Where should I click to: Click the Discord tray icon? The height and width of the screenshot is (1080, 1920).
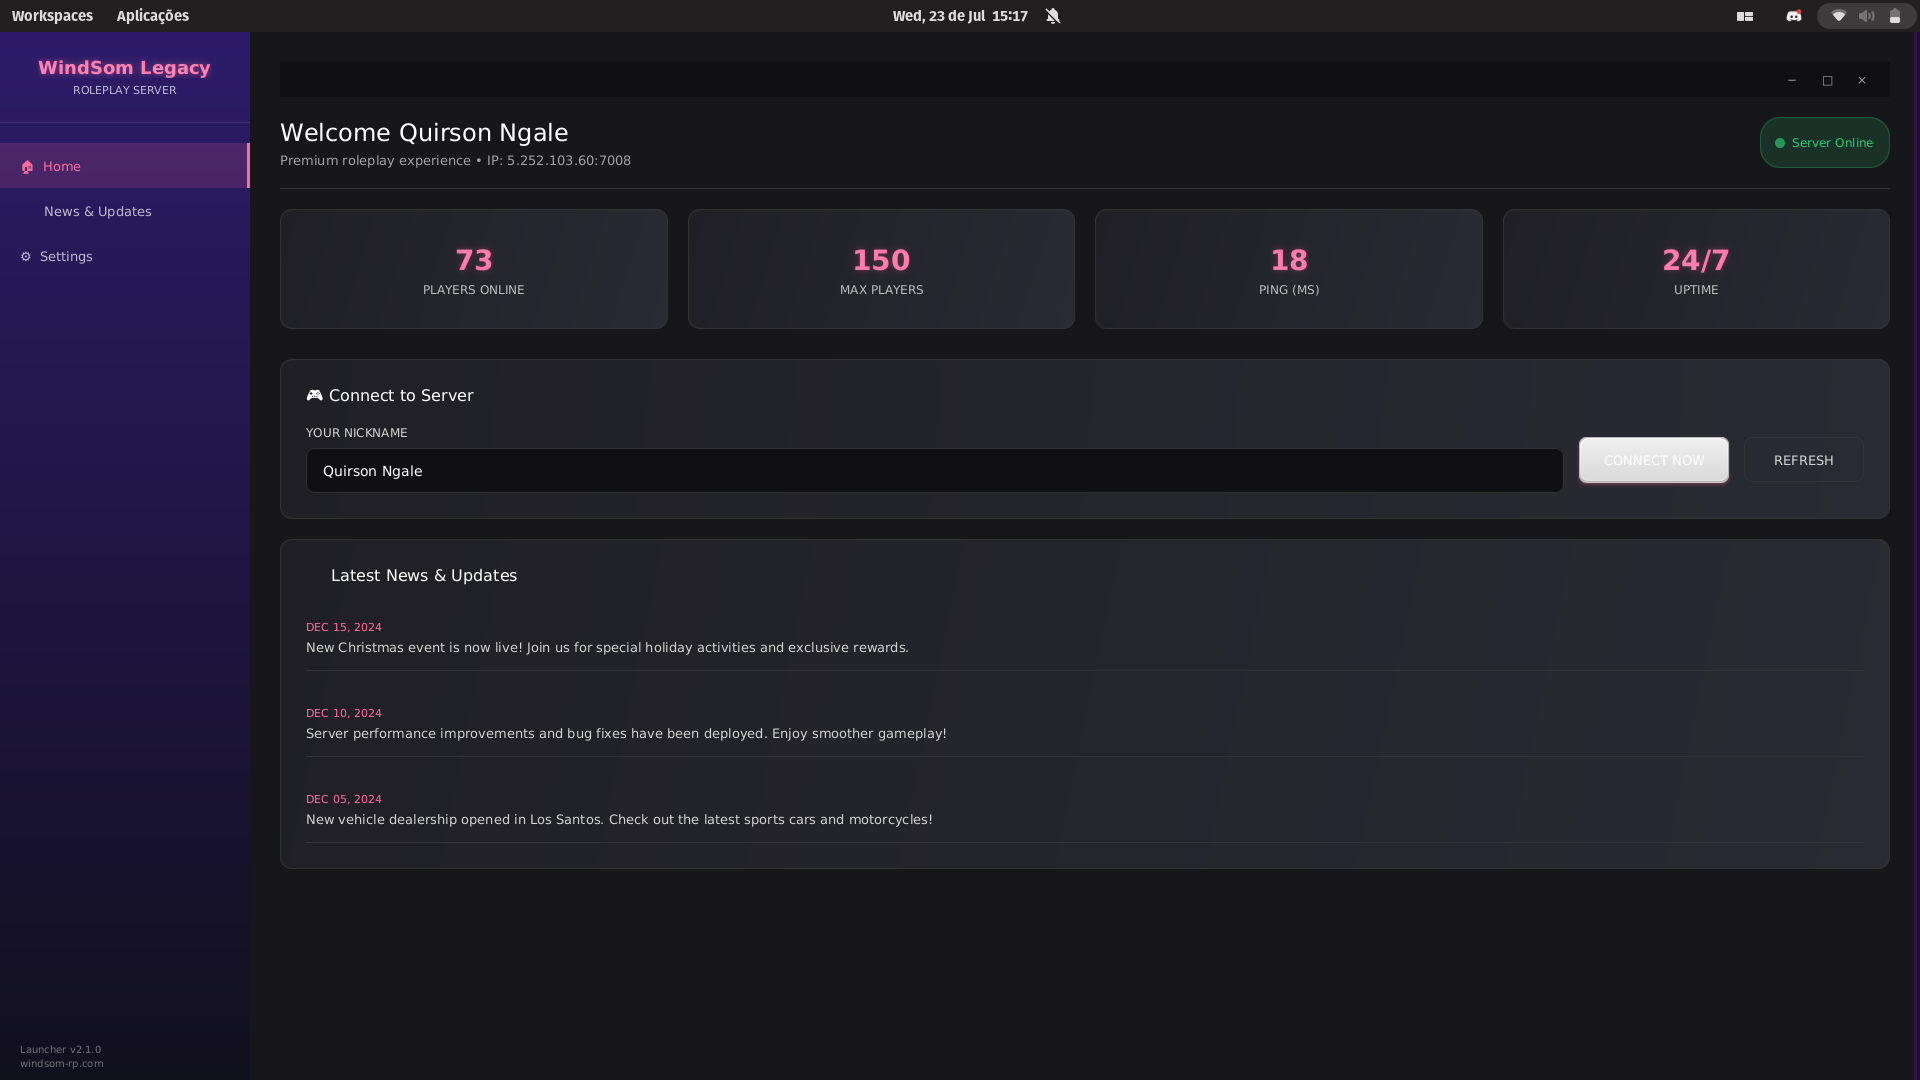[1794, 16]
